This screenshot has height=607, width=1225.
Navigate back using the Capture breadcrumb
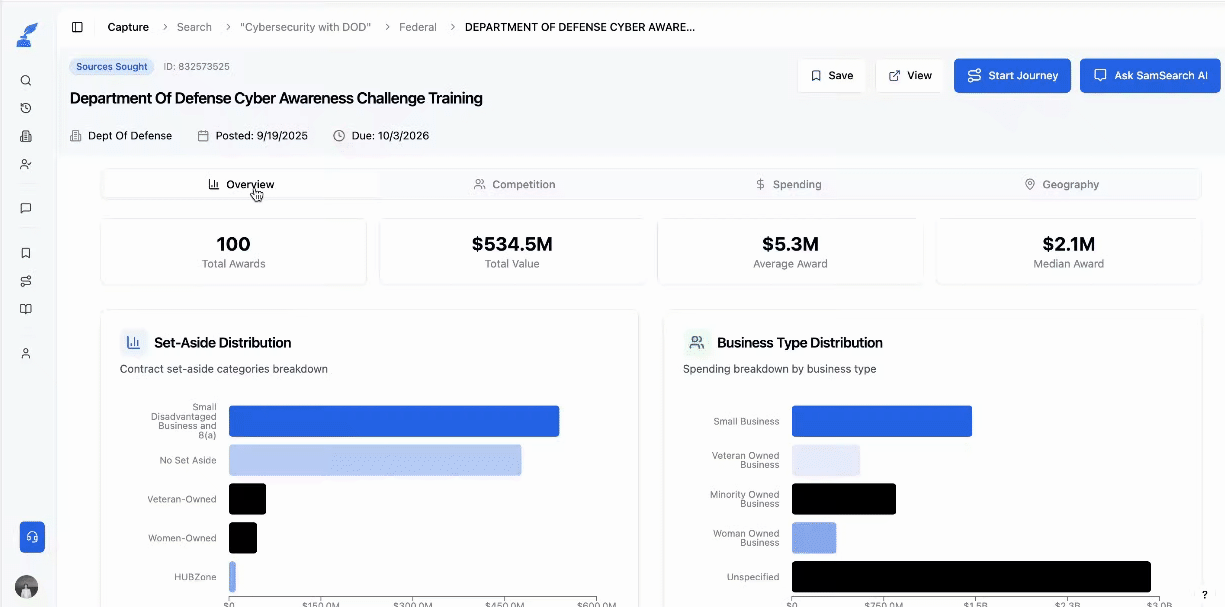(128, 27)
